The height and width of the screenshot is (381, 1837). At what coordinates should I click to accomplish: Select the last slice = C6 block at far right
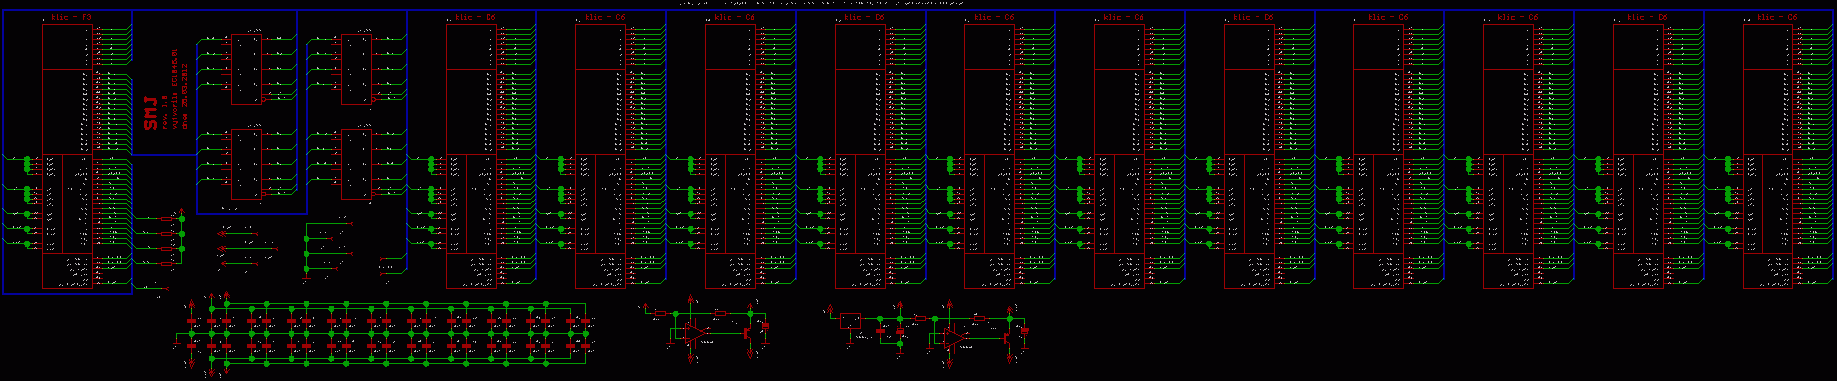(1769, 157)
